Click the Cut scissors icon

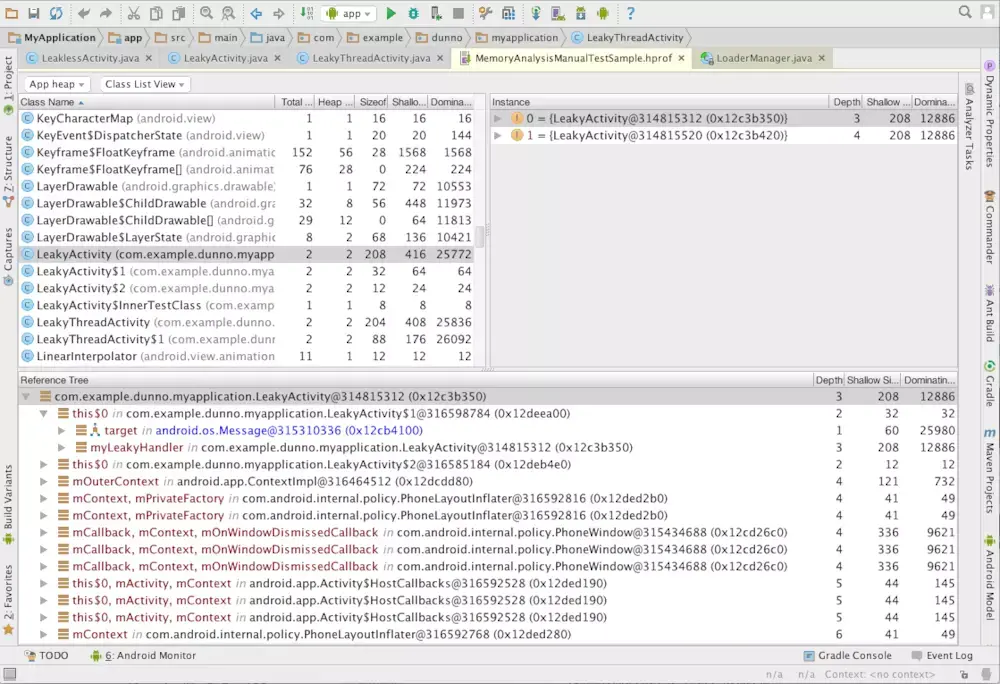[x=133, y=13]
